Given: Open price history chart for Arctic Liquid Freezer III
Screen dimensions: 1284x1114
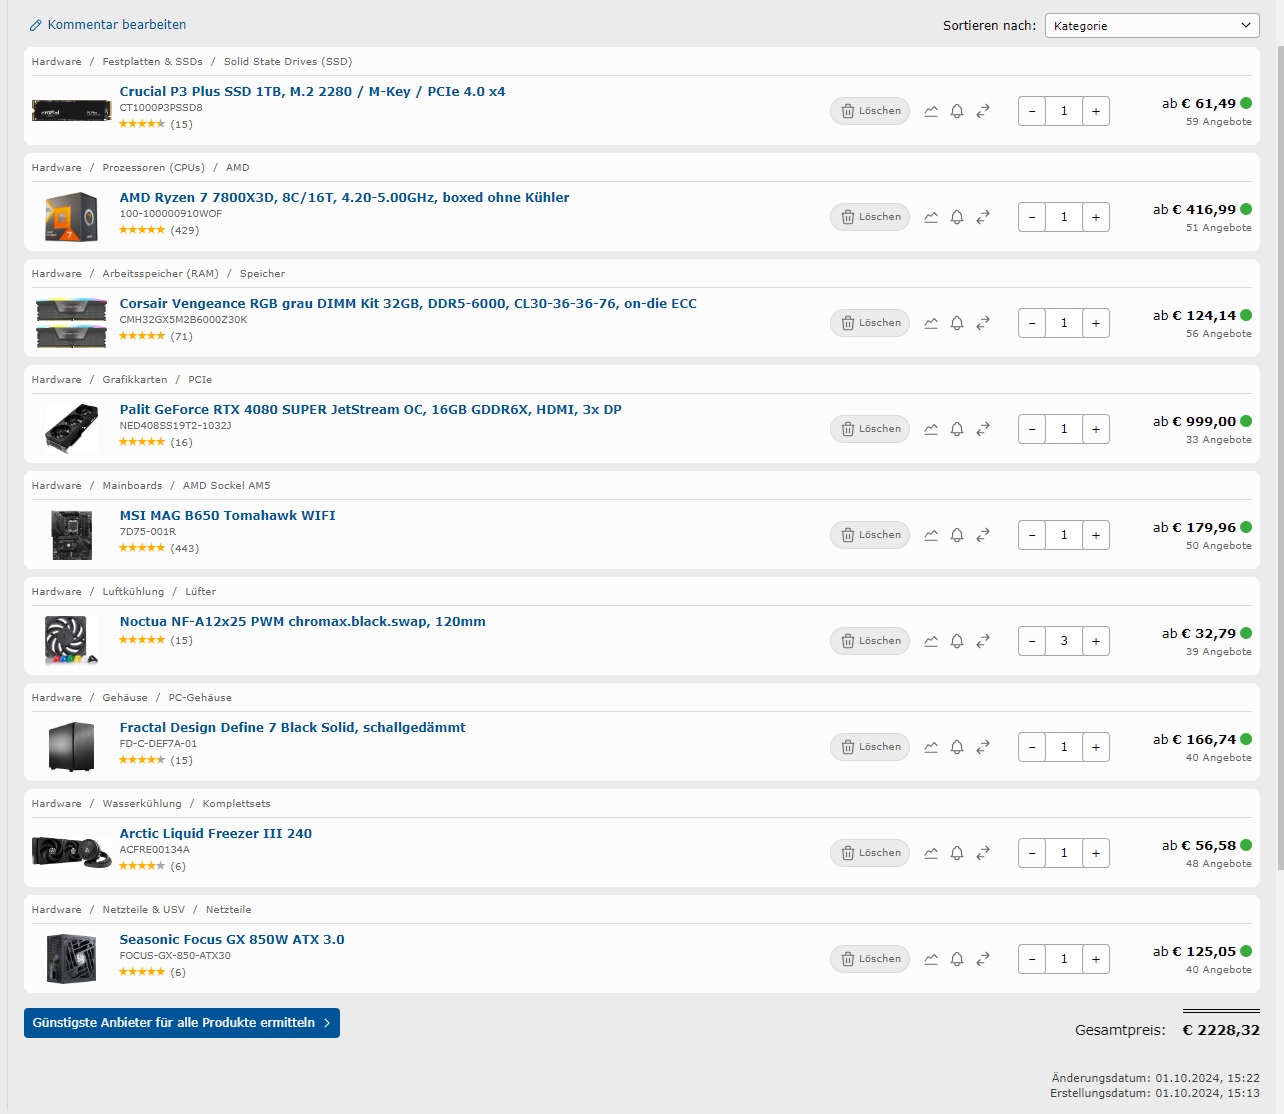Looking at the screenshot, I should point(931,853).
